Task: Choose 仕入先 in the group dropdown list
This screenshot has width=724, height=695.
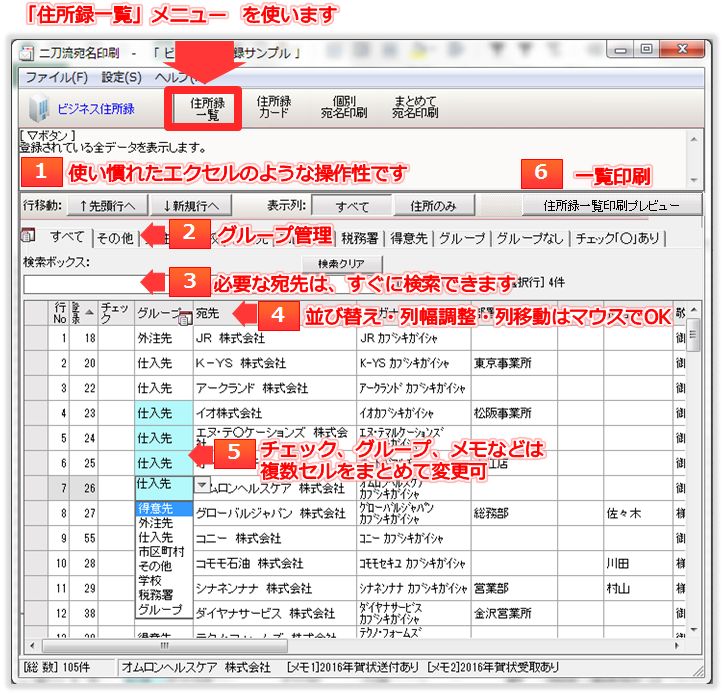Action: 164,538
